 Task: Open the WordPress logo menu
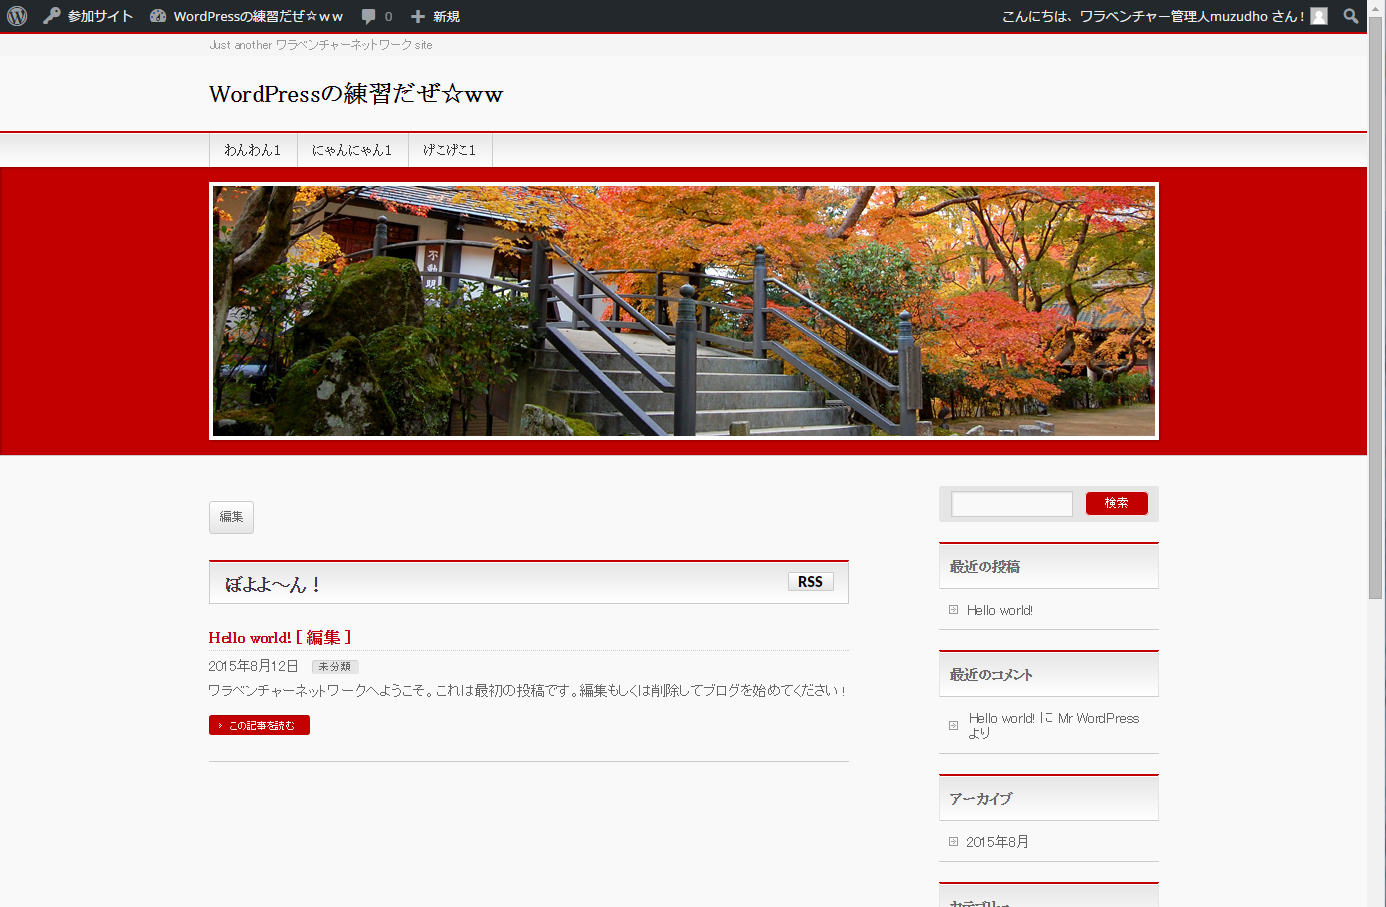pyautogui.click(x=17, y=16)
